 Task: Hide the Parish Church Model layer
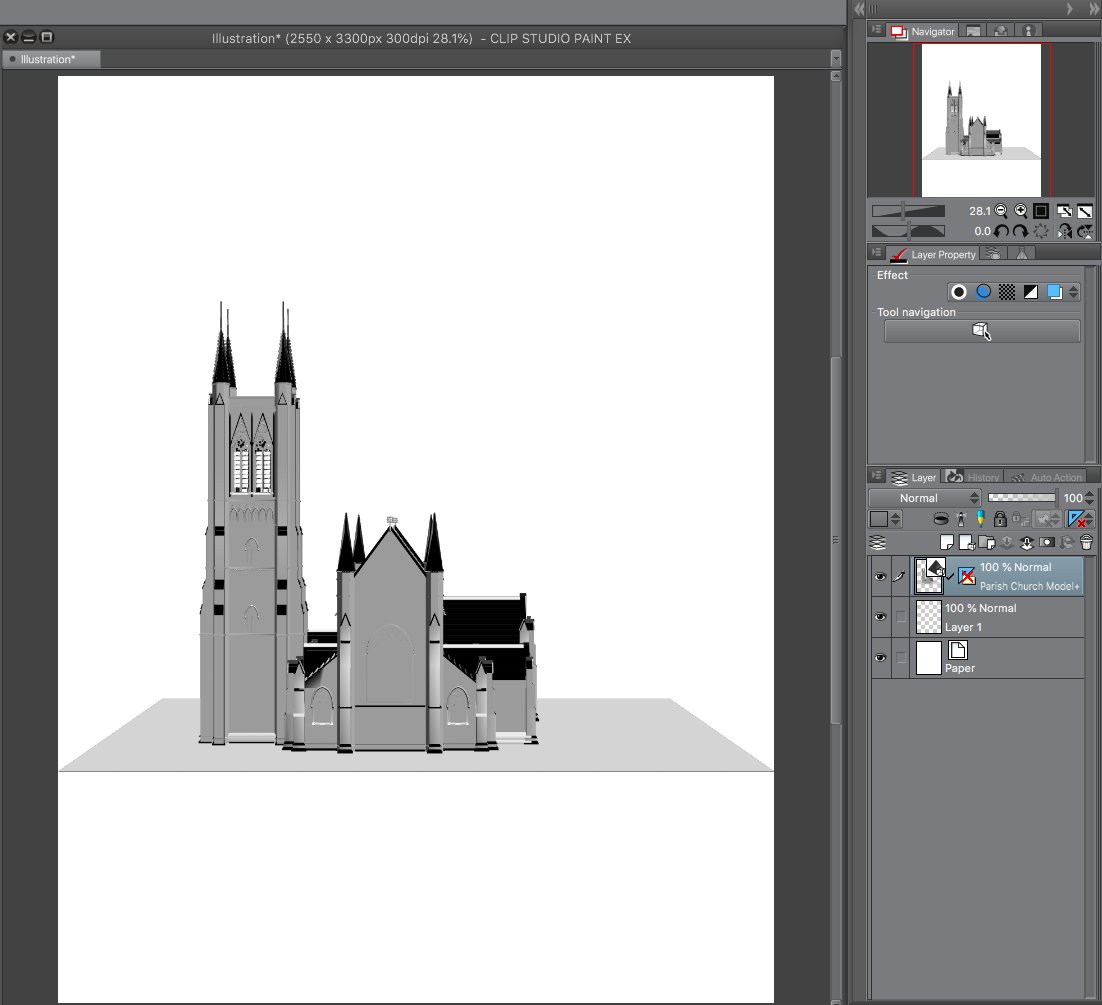[880, 577]
